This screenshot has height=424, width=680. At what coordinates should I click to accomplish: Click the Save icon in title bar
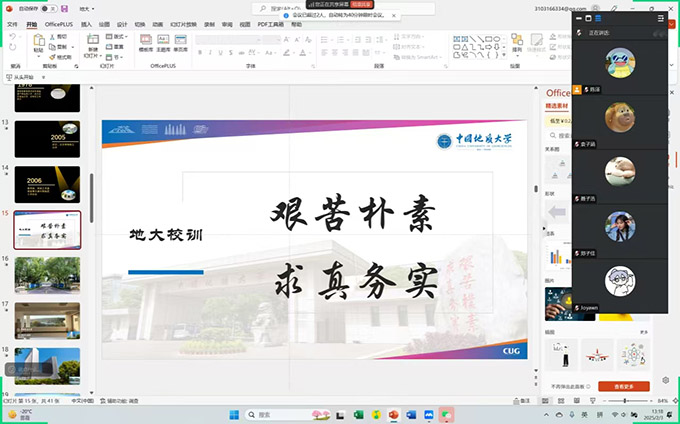pyautogui.click(x=66, y=8)
